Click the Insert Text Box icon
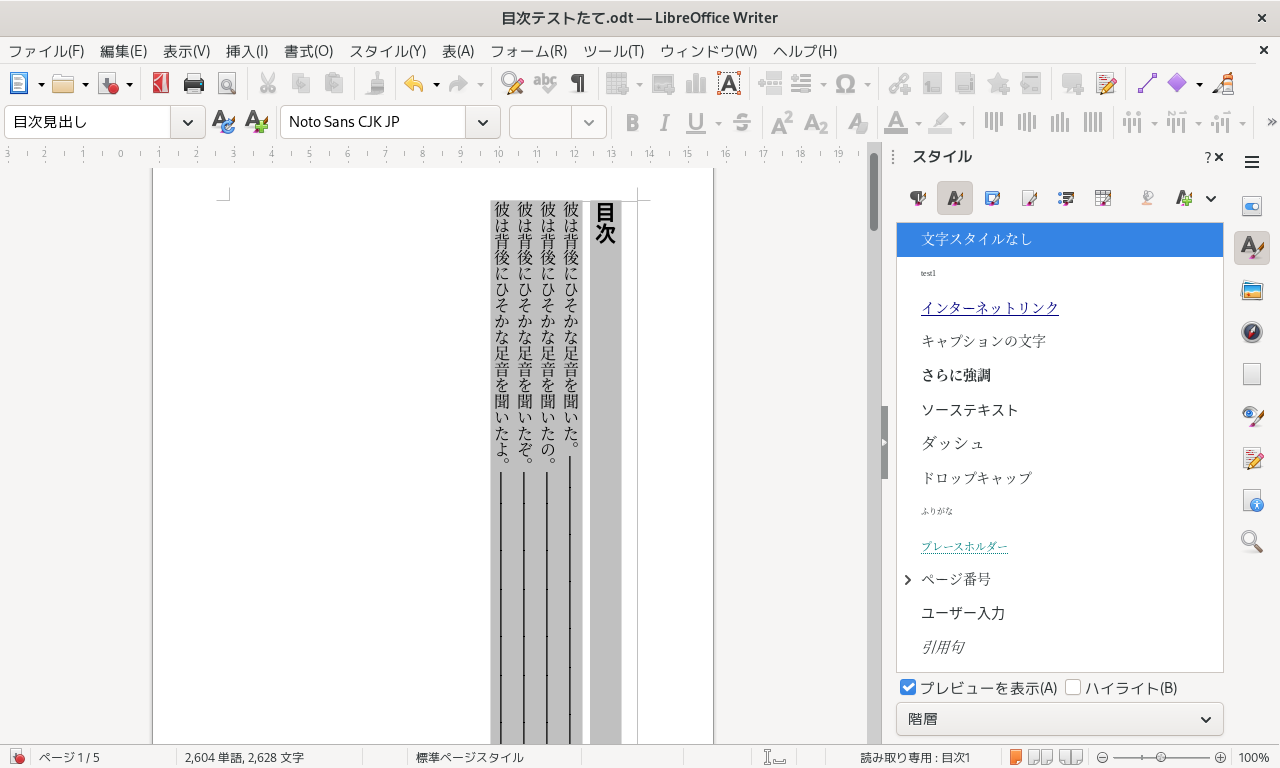The image size is (1280, 768). (729, 84)
